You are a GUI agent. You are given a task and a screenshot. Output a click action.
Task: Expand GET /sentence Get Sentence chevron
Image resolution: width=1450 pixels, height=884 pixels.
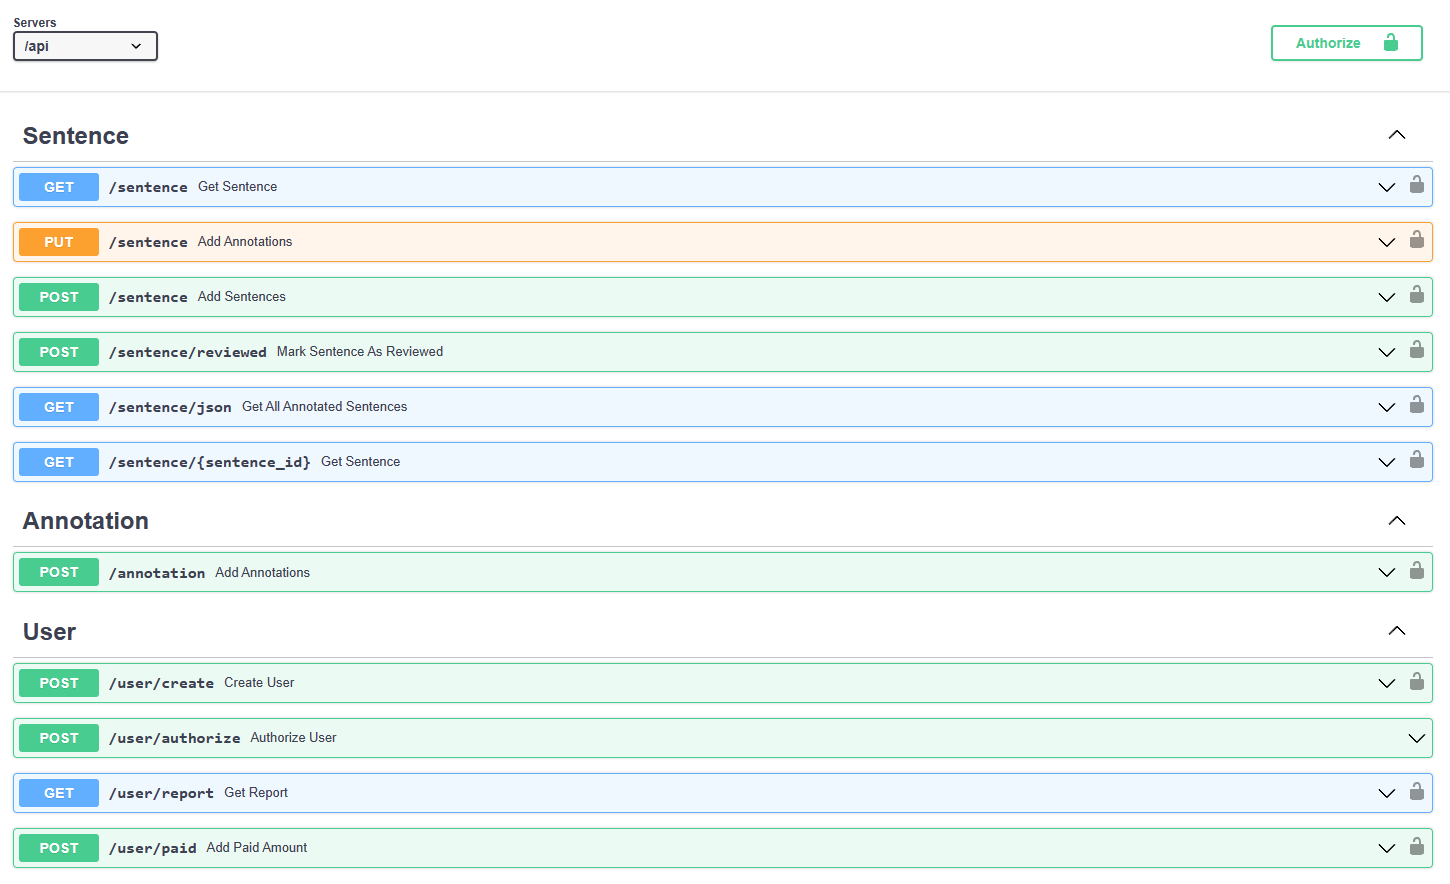pos(1387,188)
